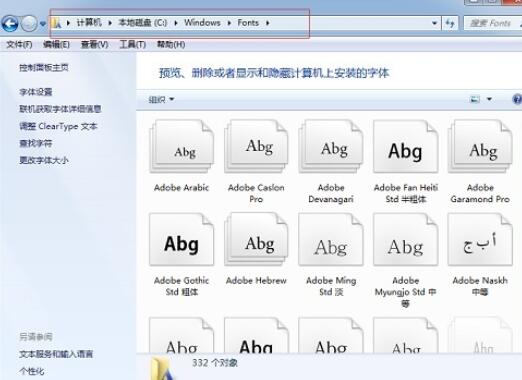The width and height of the screenshot is (522, 380).
Task: Select the Adobe Hebrew font thumbnail
Action: pyautogui.click(x=256, y=240)
